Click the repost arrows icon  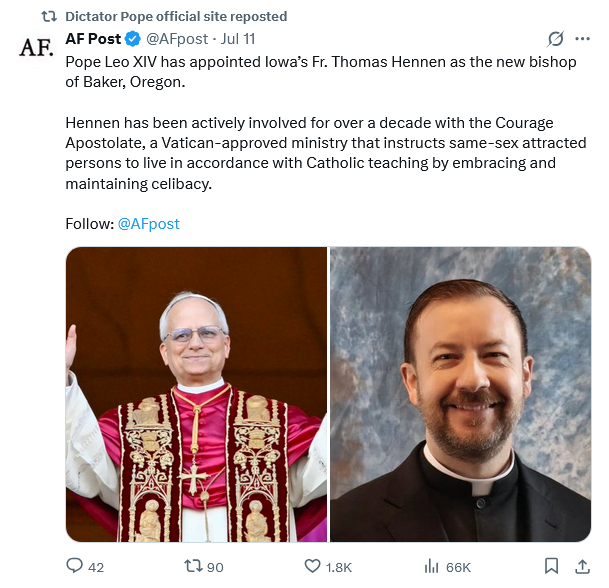point(193,566)
